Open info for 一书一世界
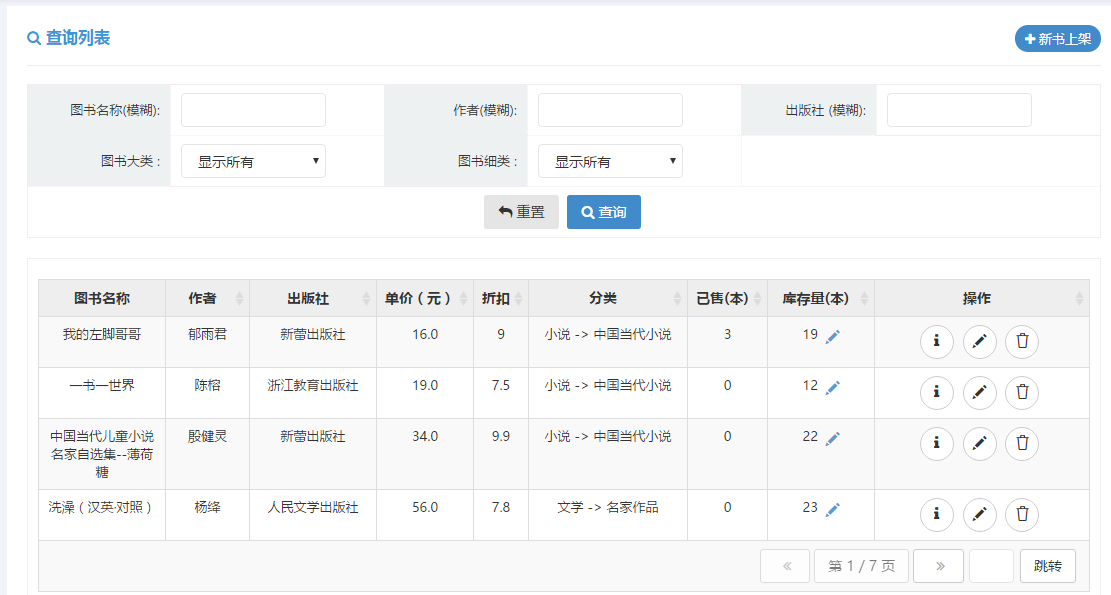Viewport: 1111px width, 595px height. 937,392
